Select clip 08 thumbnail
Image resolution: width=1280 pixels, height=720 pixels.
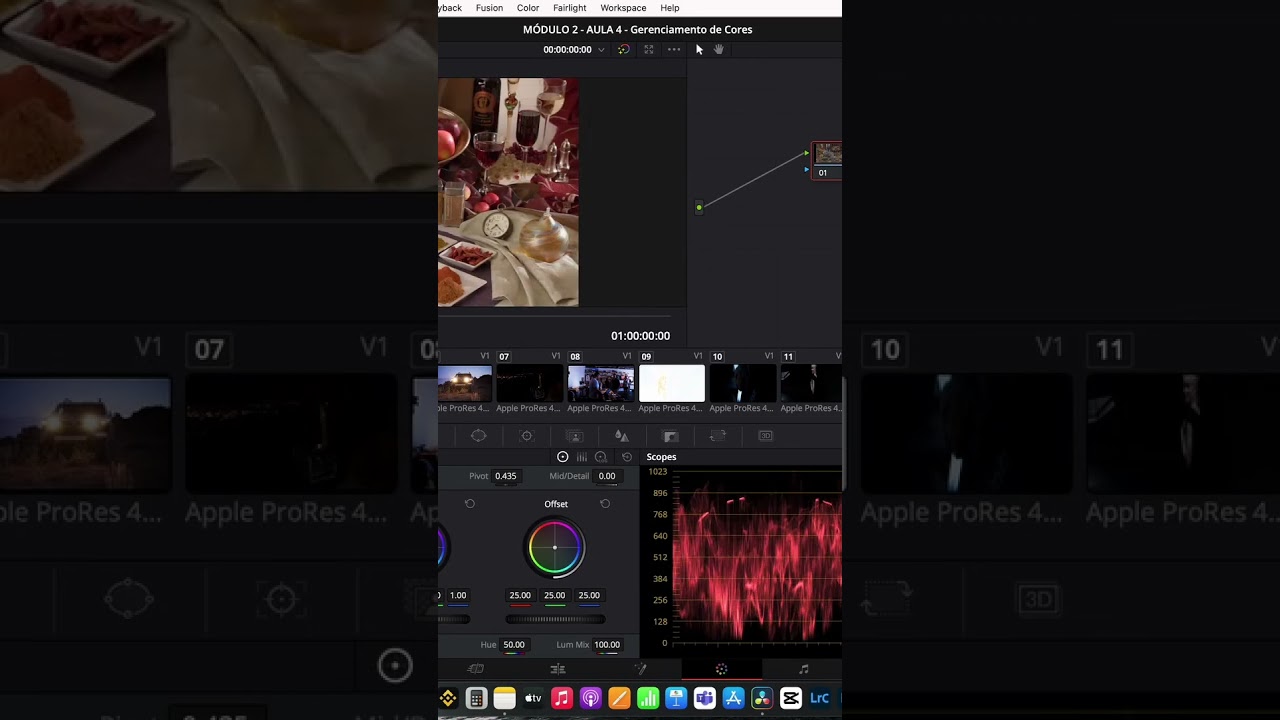point(601,383)
